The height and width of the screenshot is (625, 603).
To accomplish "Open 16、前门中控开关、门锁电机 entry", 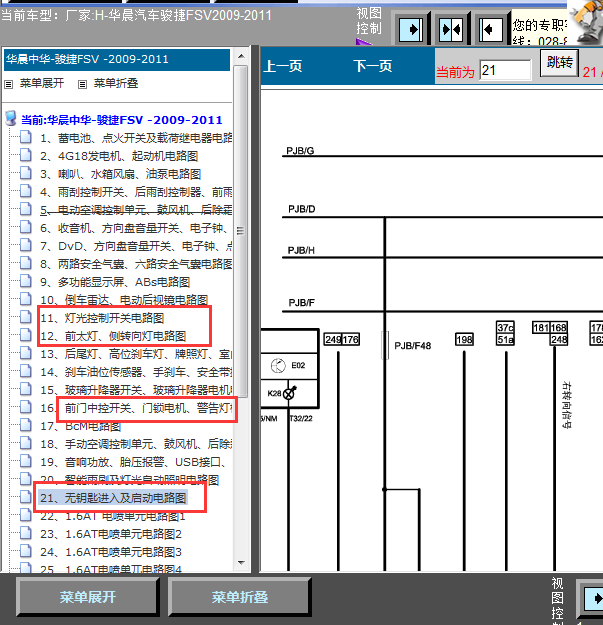I will click(x=136, y=408).
